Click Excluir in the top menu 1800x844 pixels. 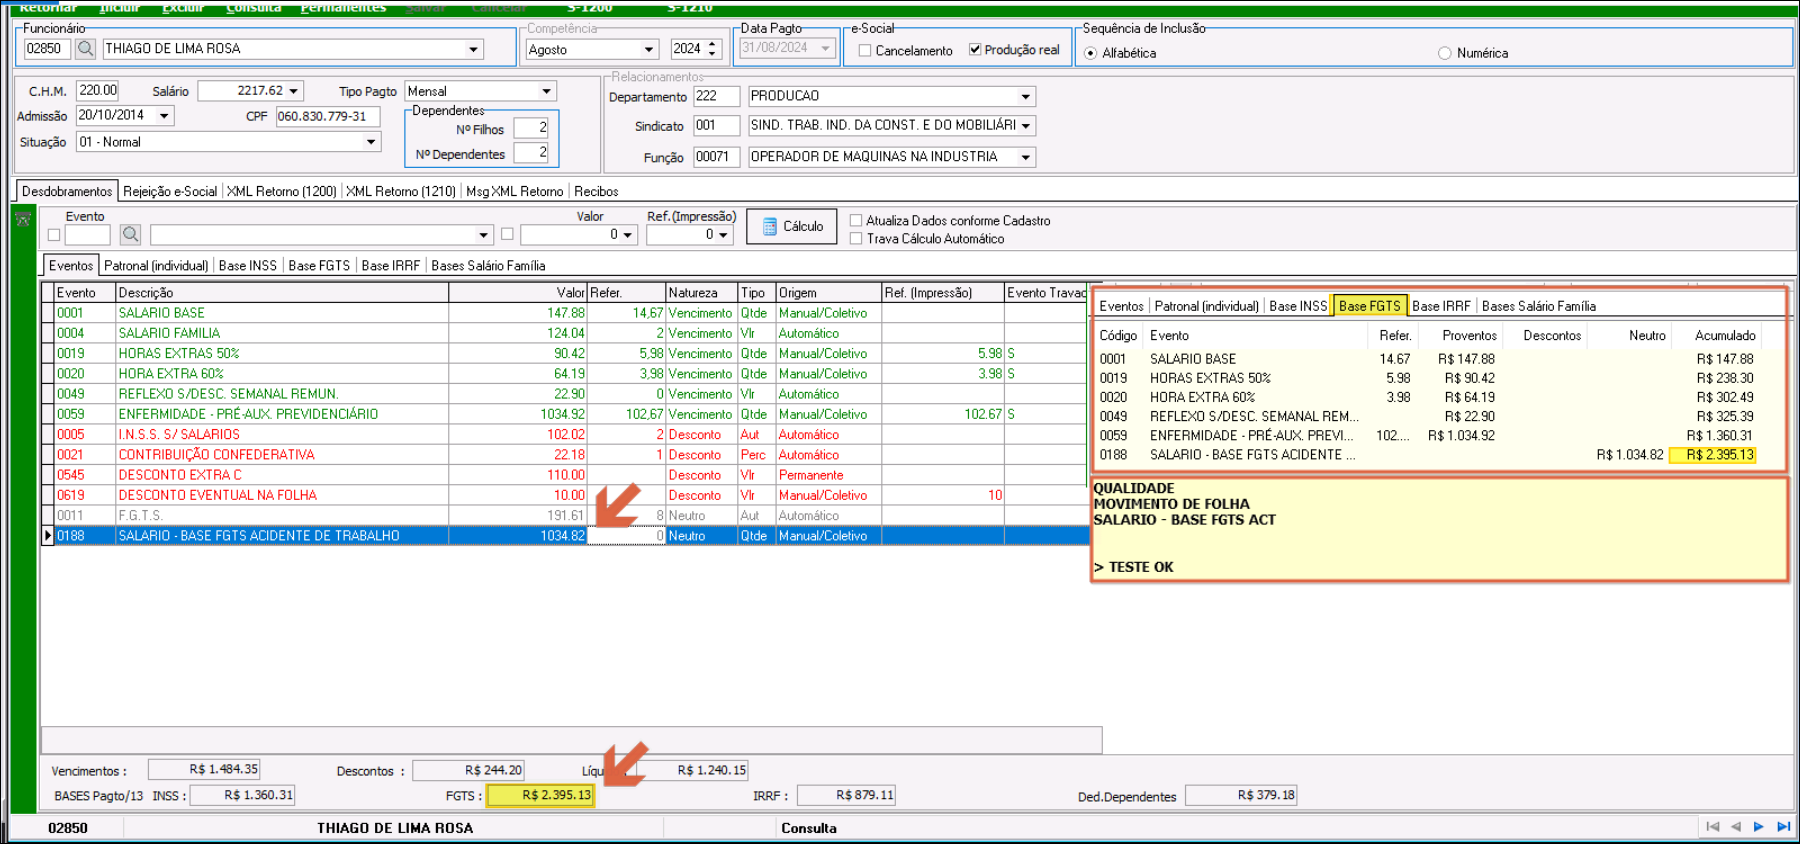point(183,7)
